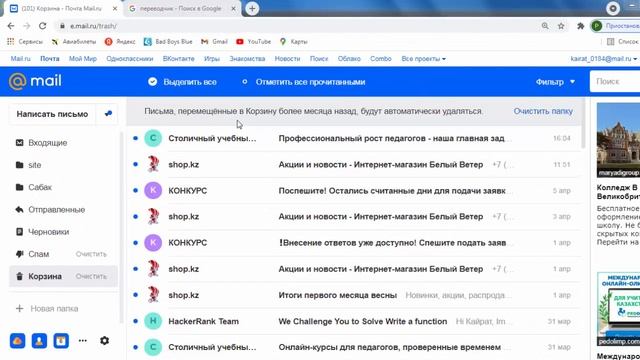Viewport: 640px width, 360px height.
Task: Go back with browser back arrow
Action: coord(11,26)
